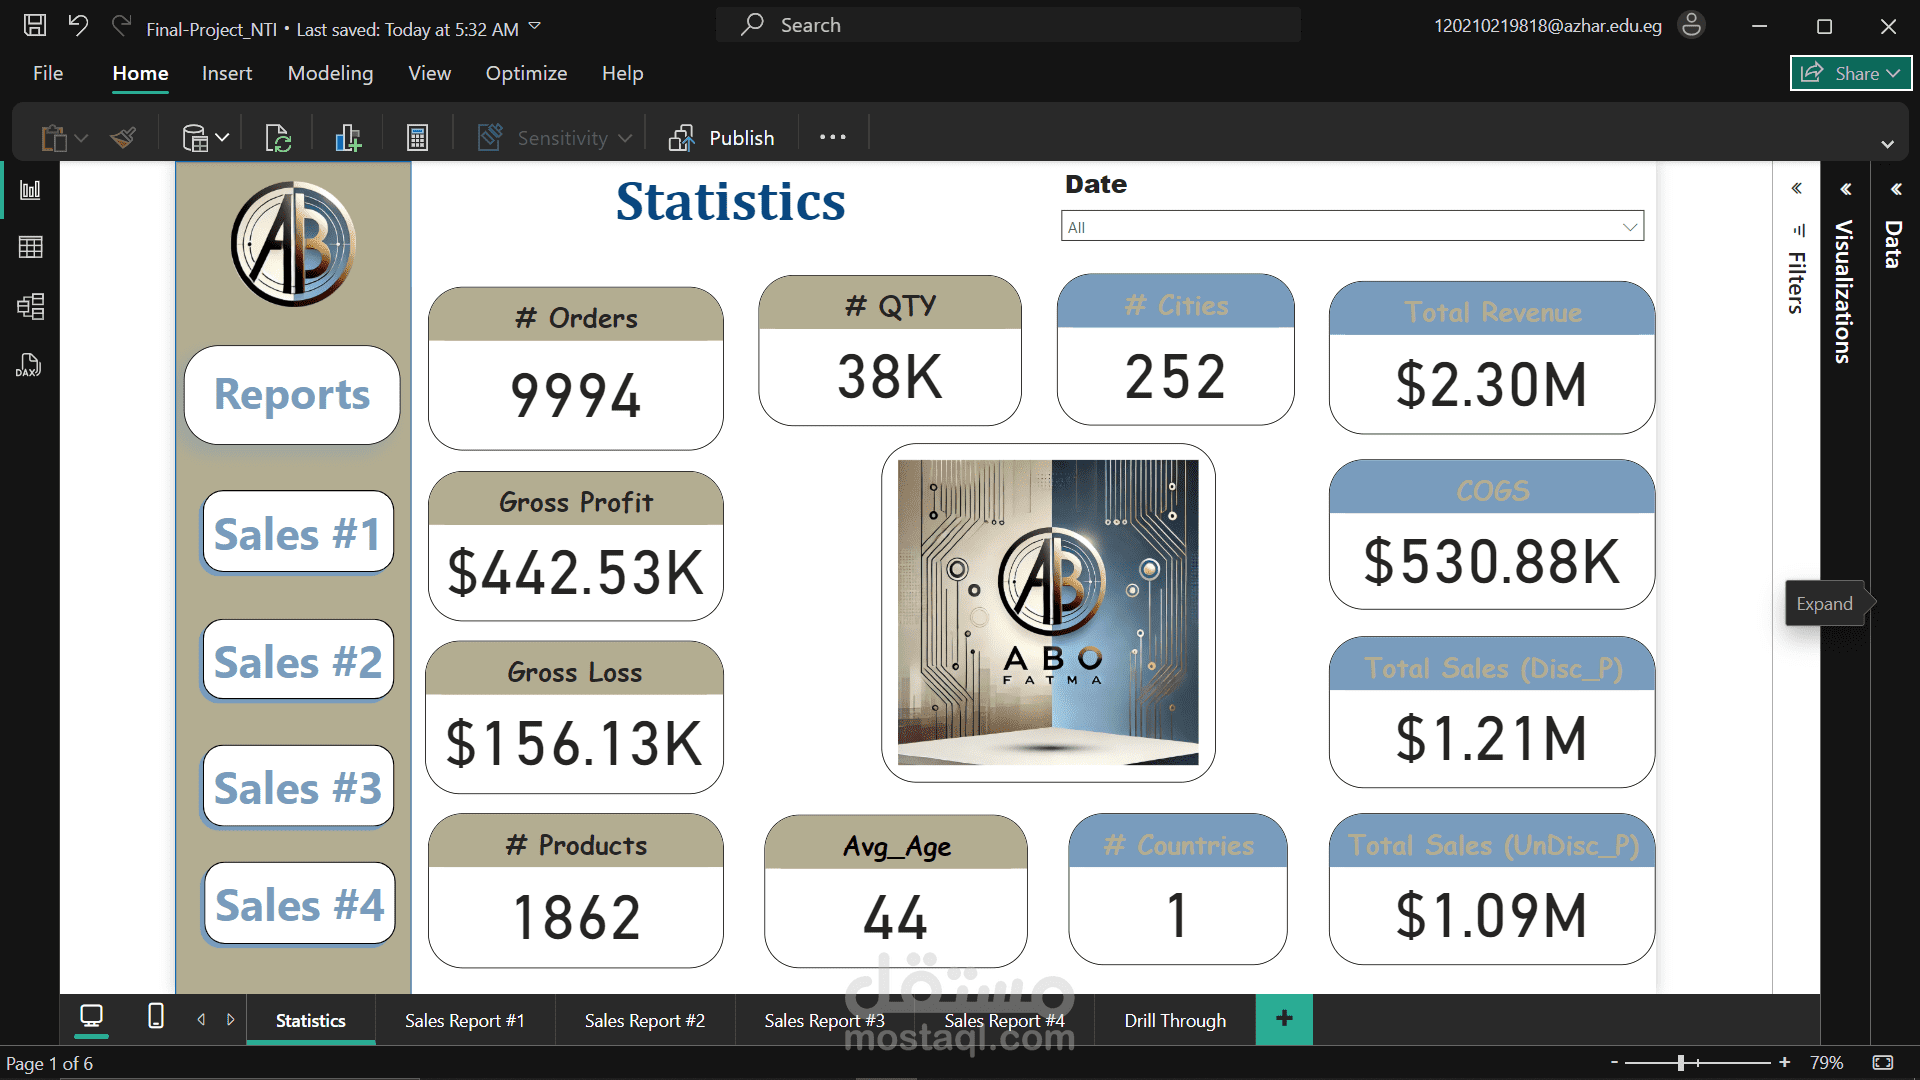
Task: Click the ABO Fatma logo thumbnail
Action: coord(1048,612)
